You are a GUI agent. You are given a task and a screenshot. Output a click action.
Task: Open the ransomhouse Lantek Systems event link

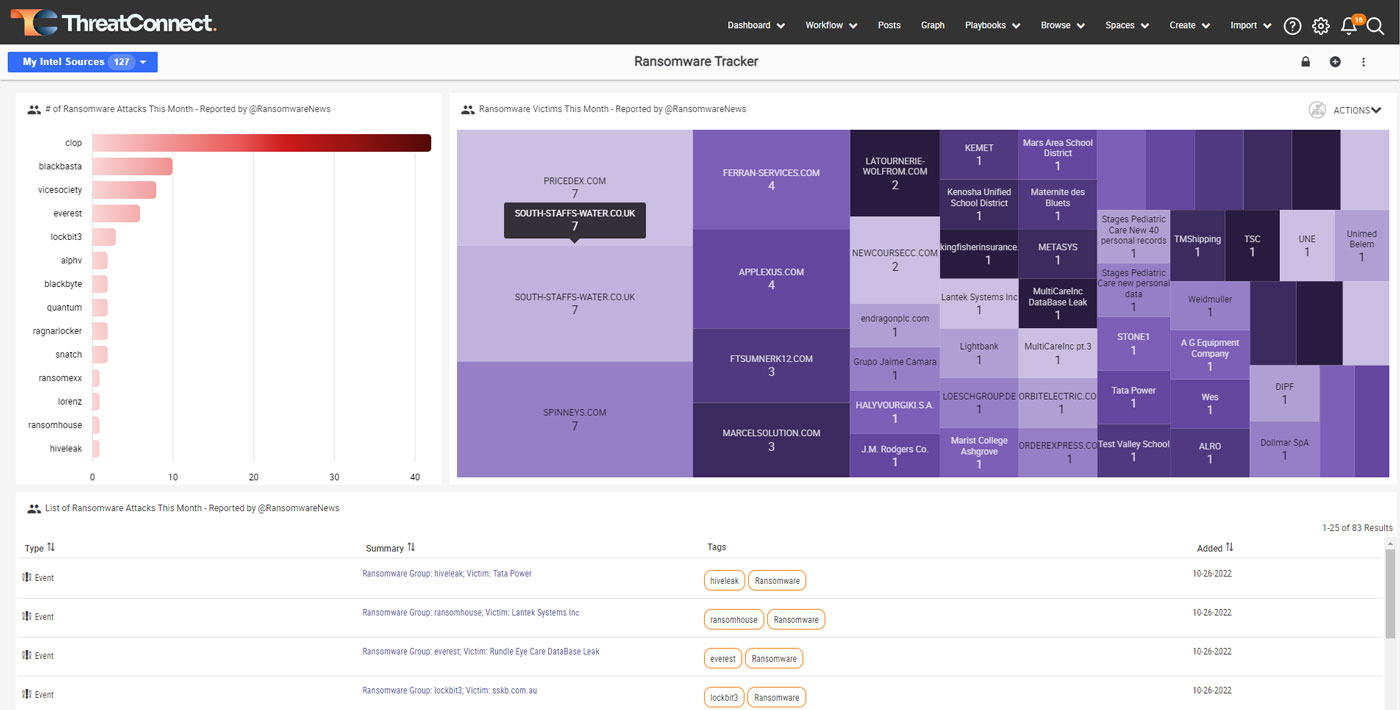(471, 613)
